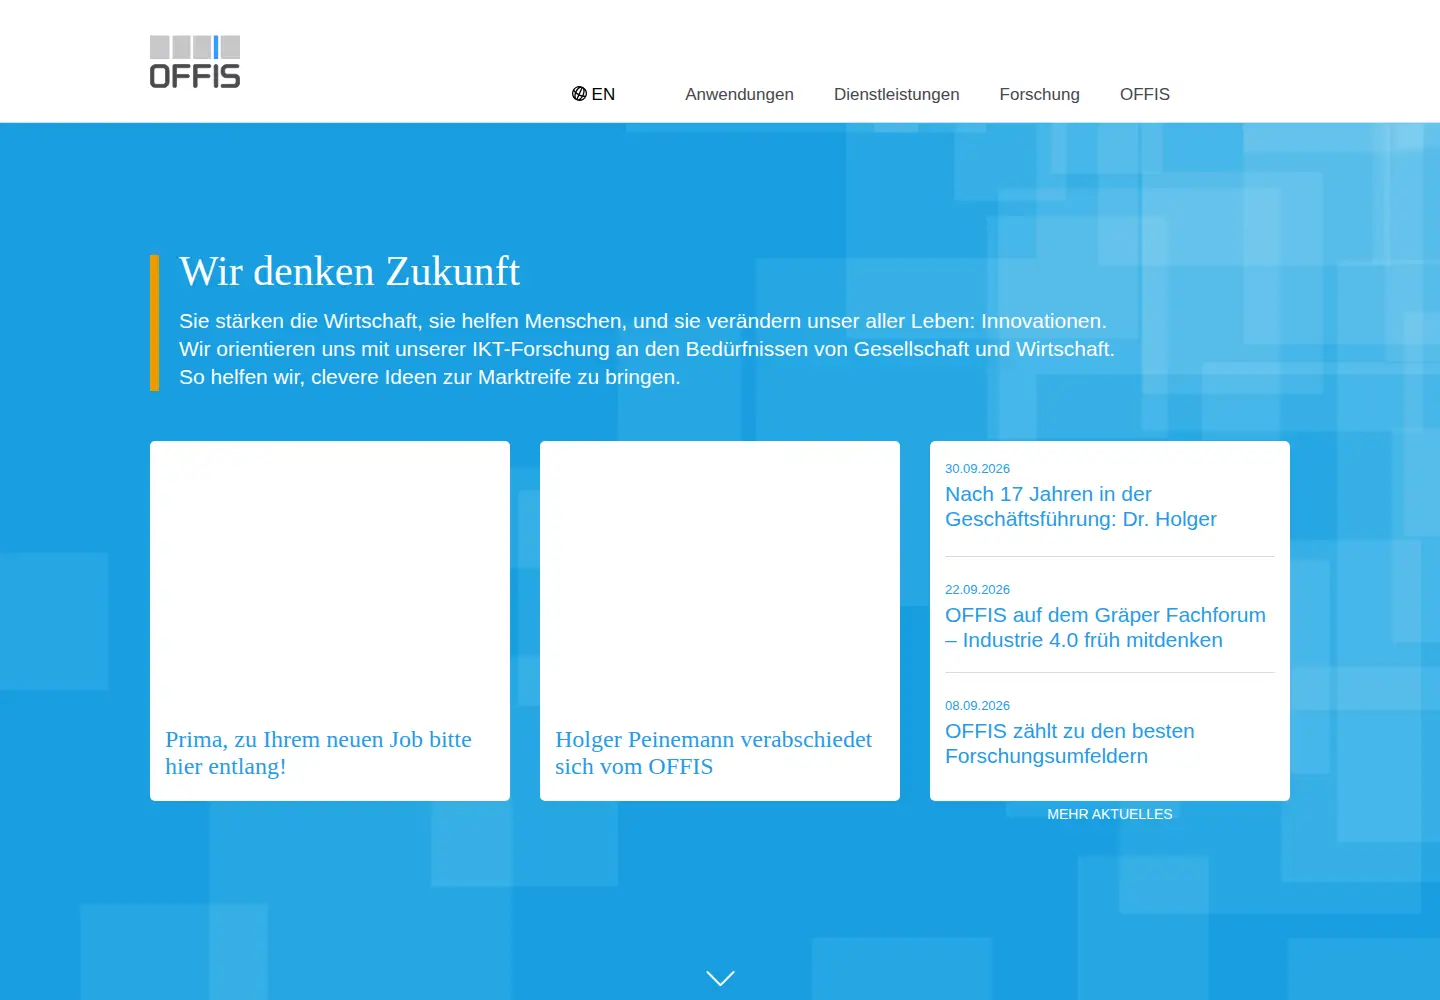Open the Forschung menu
Image resolution: width=1440 pixels, height=1000 pixels.
point(1040,94)
